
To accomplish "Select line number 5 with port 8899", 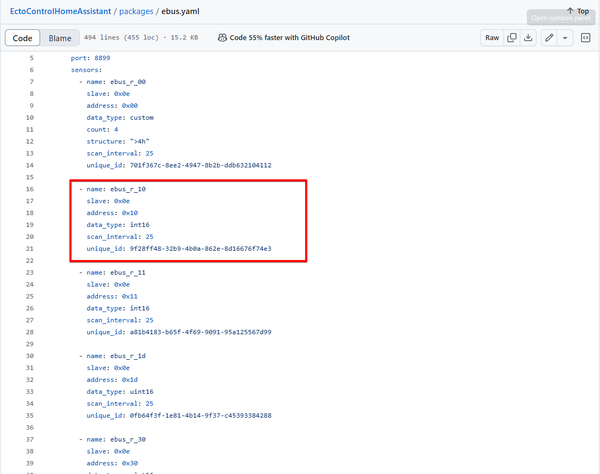I will tap(30, 58).
